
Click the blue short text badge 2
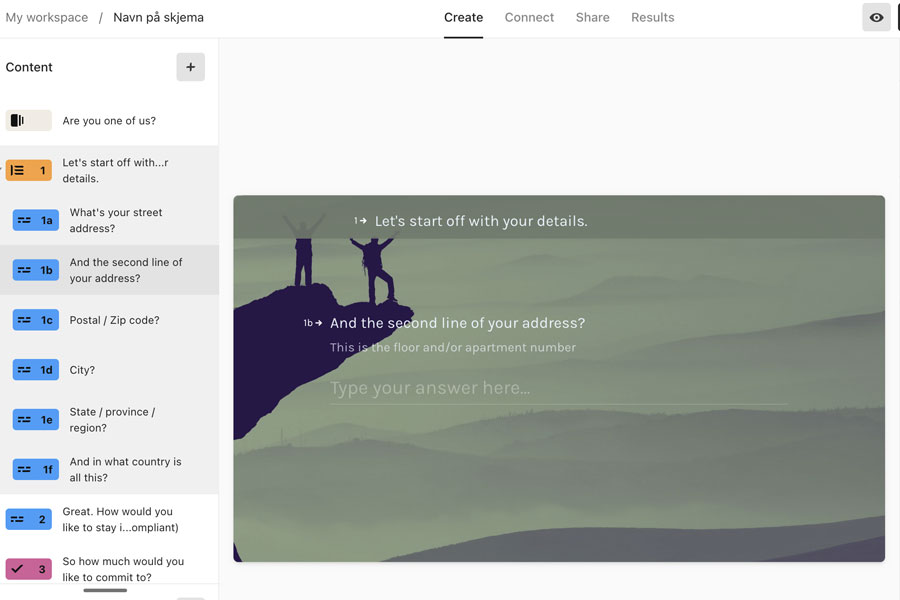pos(29,520)
